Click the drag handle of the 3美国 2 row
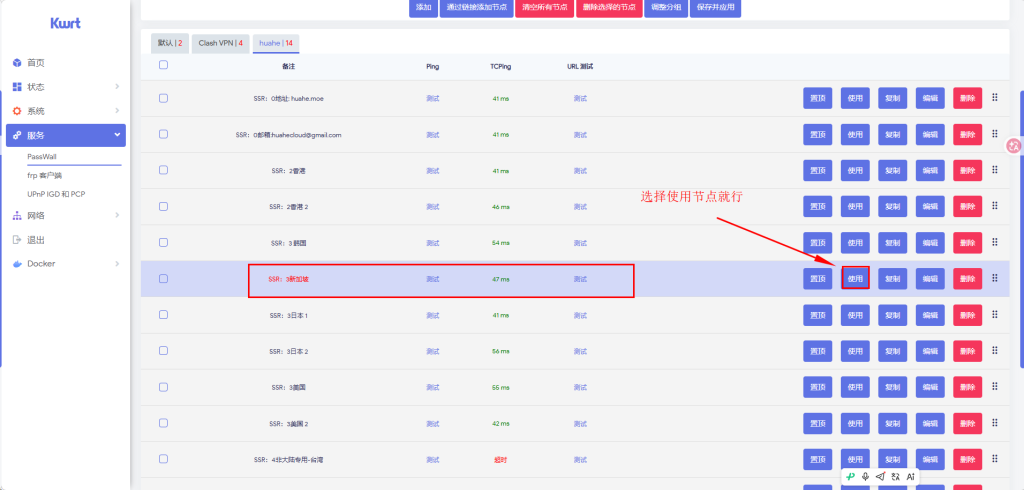The image size is (1024, 490). point(995,423)
